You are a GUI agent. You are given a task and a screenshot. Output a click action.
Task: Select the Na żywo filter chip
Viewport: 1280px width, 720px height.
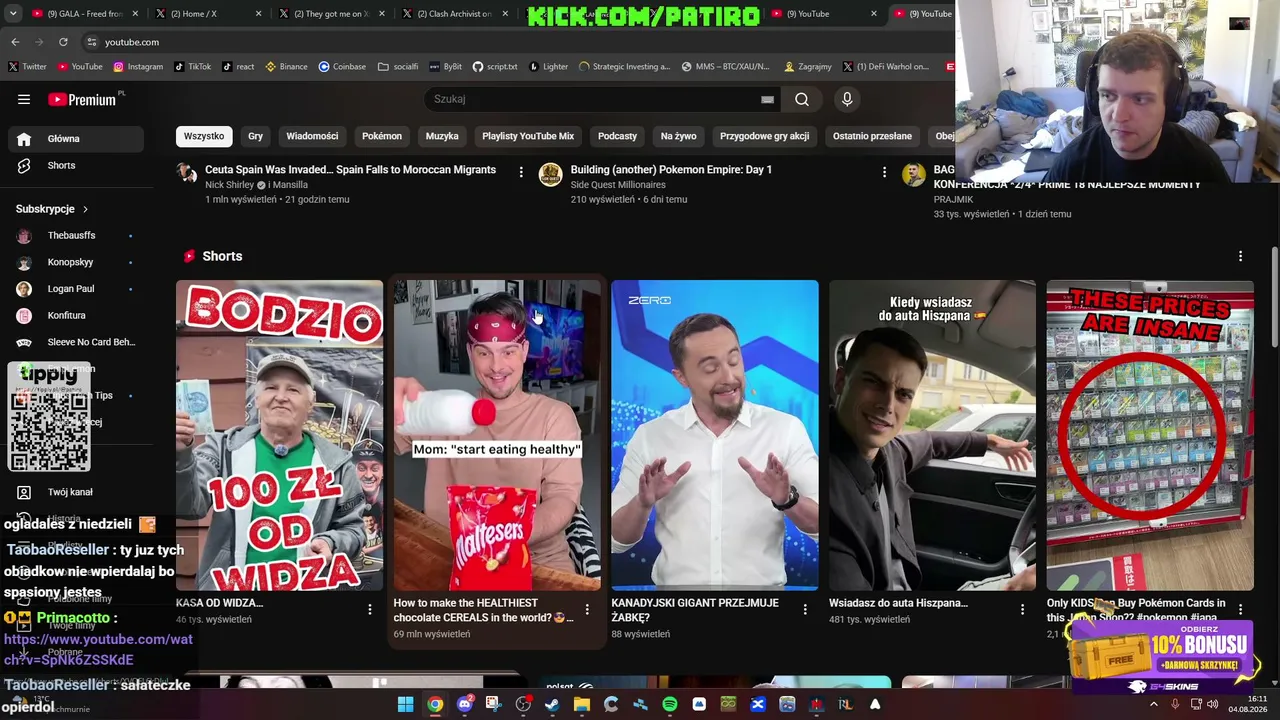click(678, 136)
